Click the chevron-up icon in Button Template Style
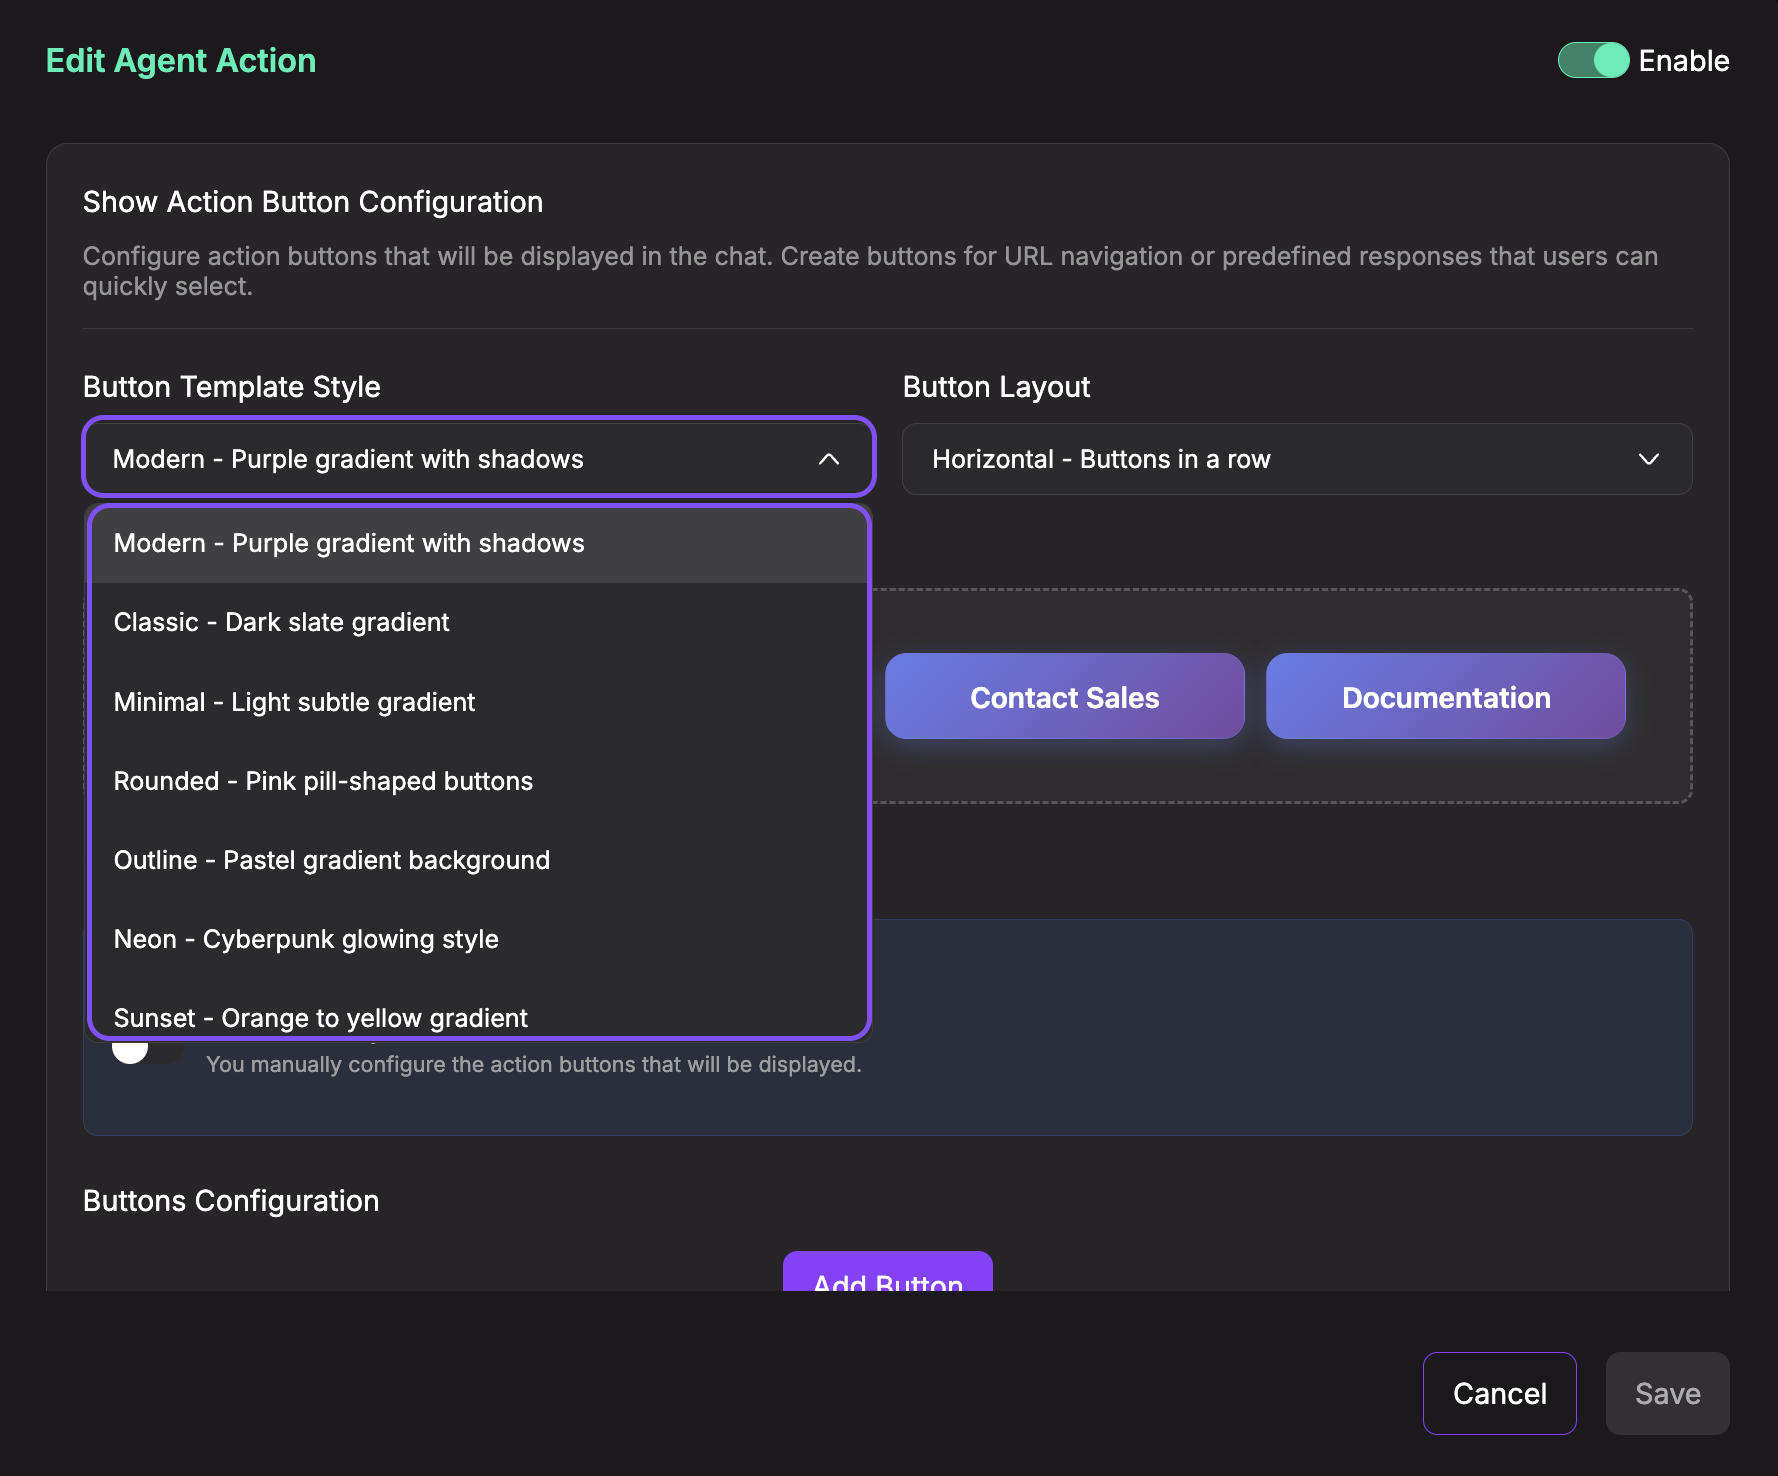The width and height of the screenshot is (1778, 1476). click(x=828, y=459)
